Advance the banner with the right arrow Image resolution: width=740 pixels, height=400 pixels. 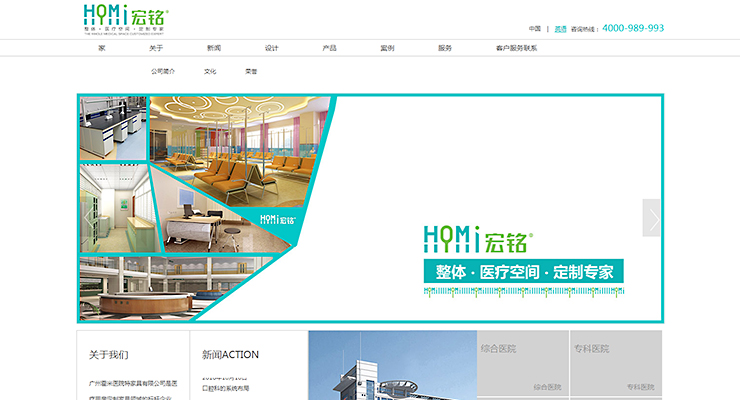[x=651, y=218]
